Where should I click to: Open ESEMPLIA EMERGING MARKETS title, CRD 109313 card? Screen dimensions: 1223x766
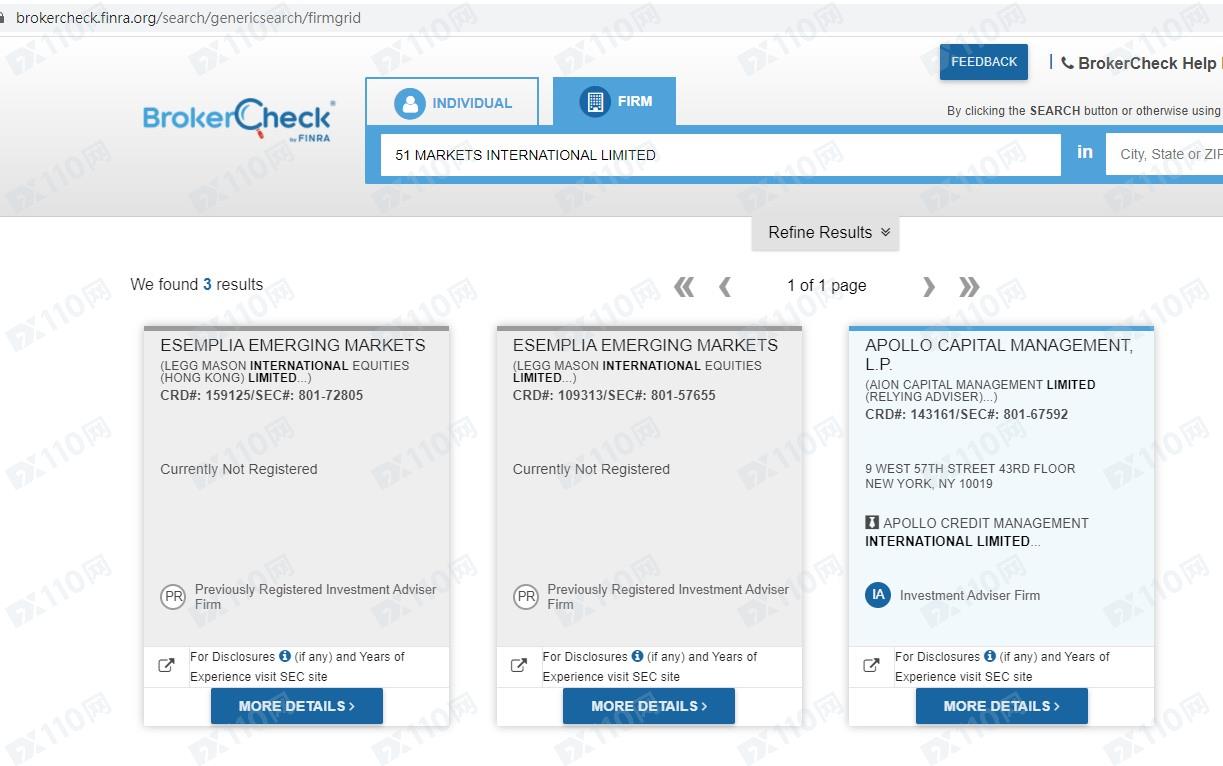click(x=645, y=345)
